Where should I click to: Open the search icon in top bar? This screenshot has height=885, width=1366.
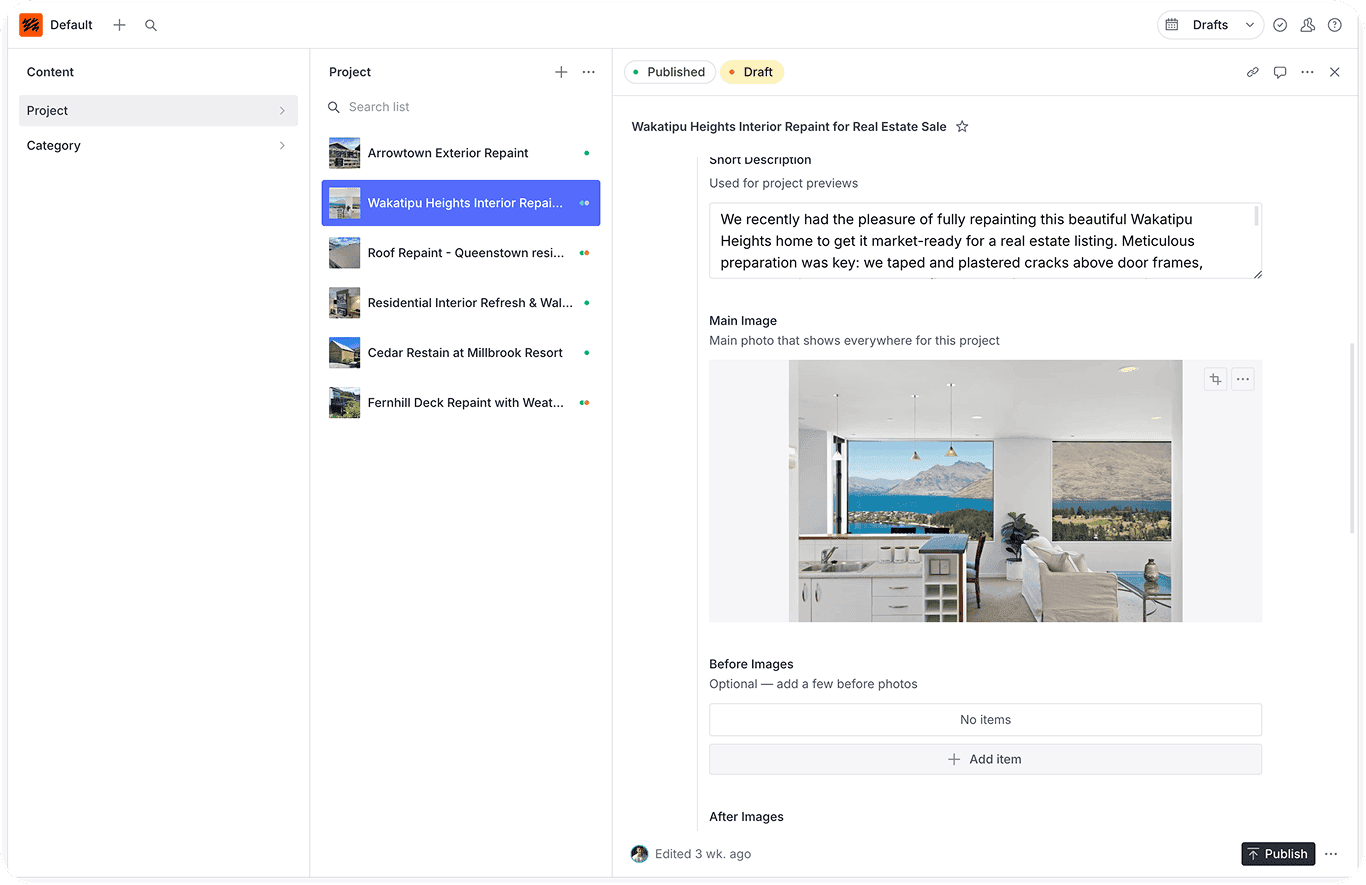(x=151, y=25)
